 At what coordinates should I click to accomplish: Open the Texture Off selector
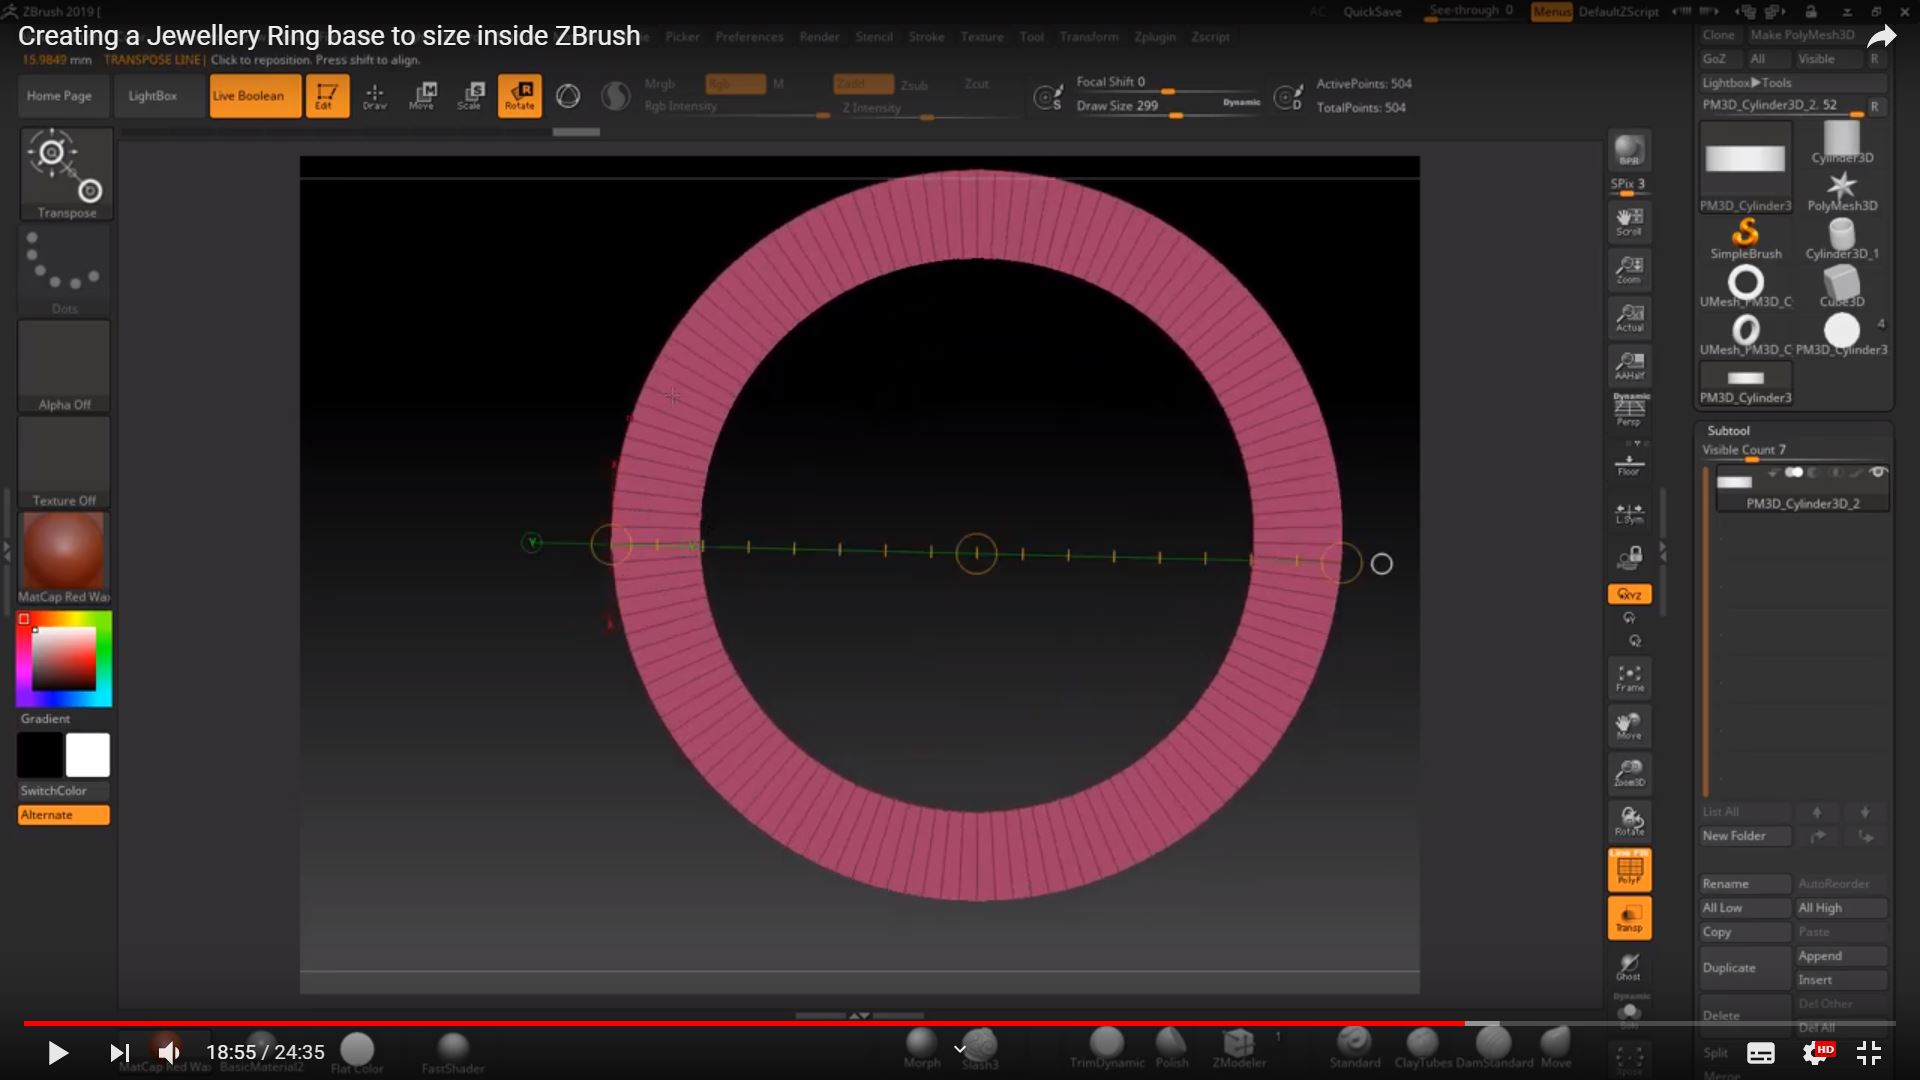click(x=64, y=462)
